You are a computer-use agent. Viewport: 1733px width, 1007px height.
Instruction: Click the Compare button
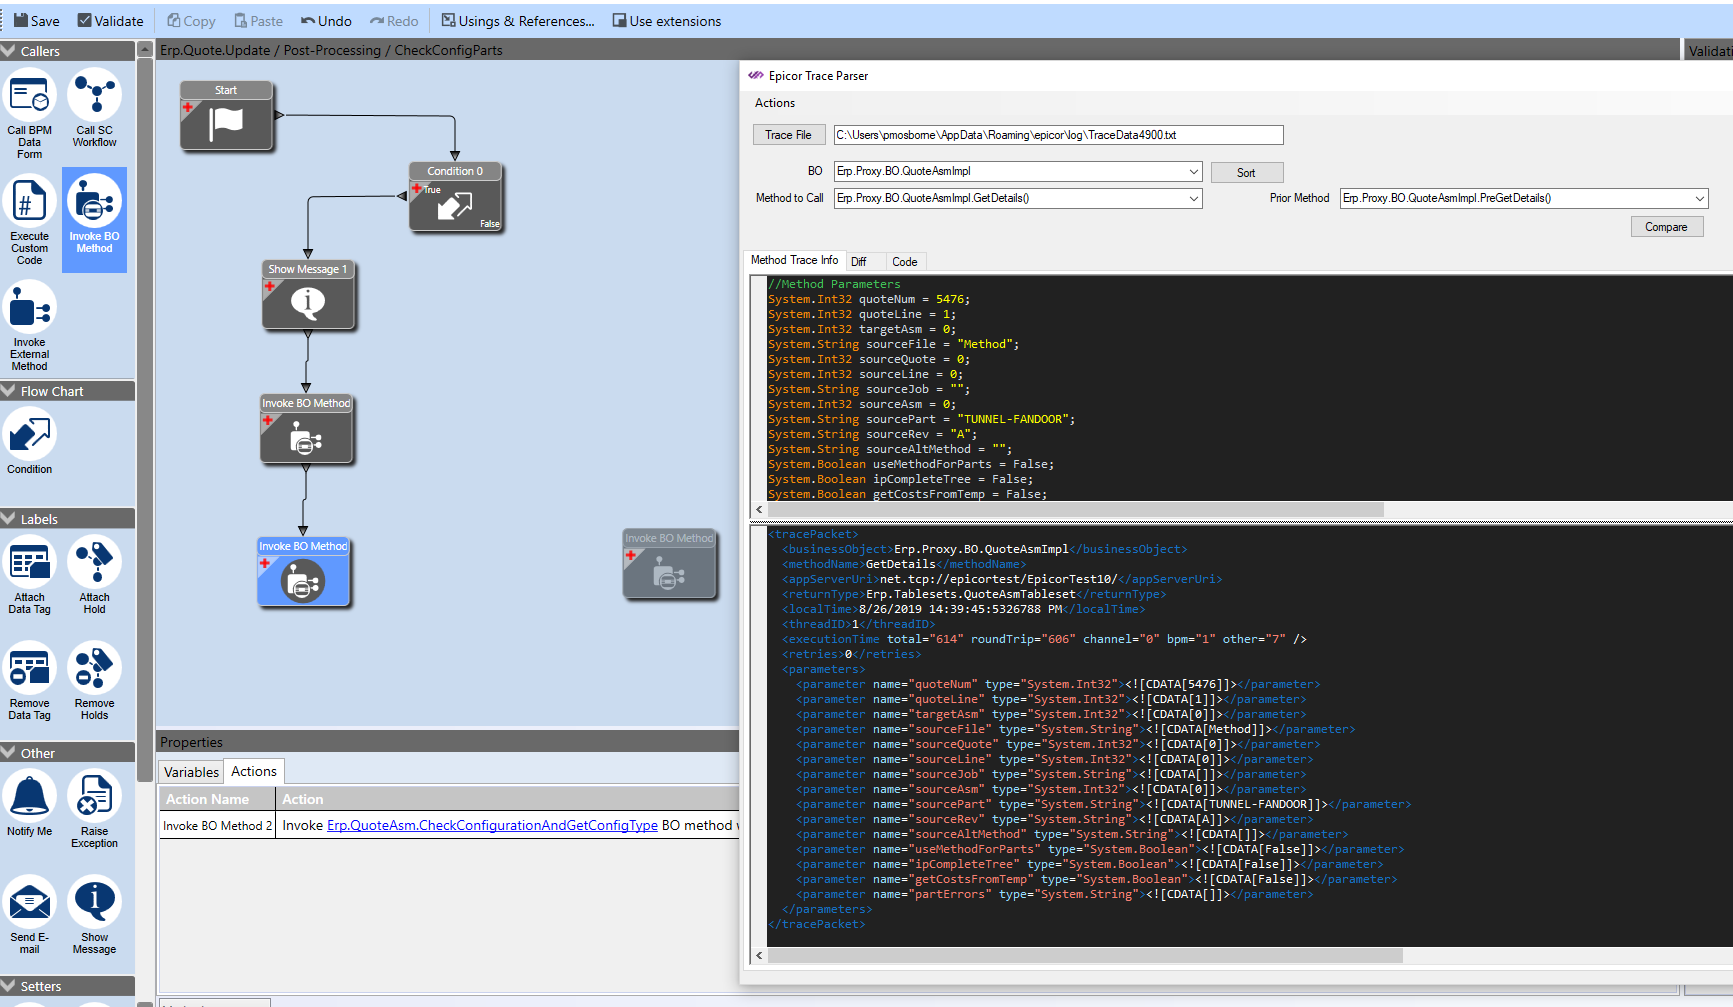coord(1666,227)
